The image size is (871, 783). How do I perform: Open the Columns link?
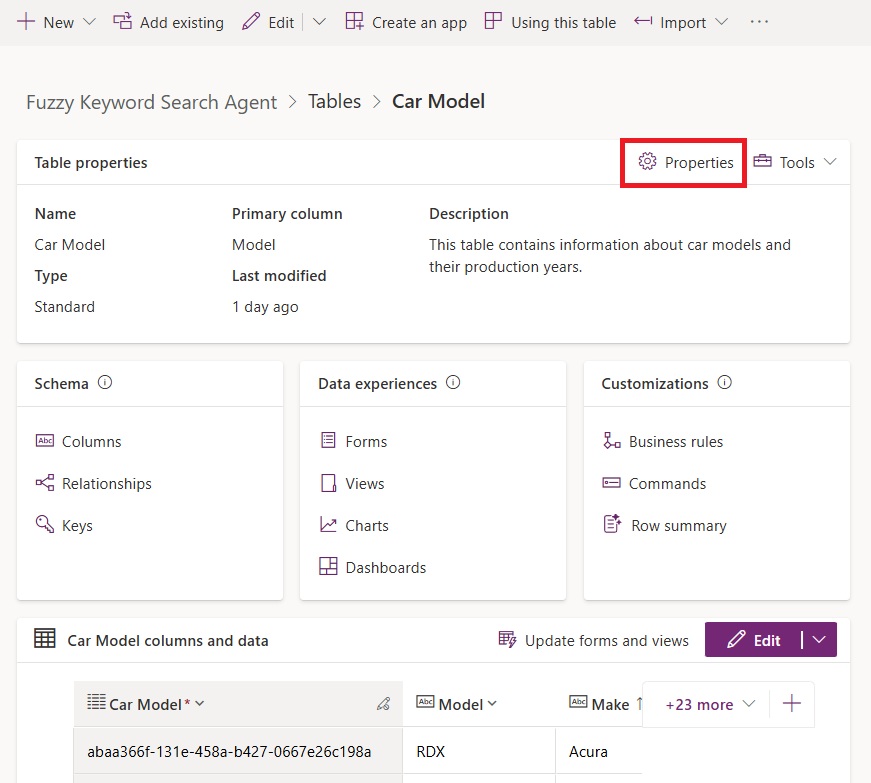(x=91, y=441)
